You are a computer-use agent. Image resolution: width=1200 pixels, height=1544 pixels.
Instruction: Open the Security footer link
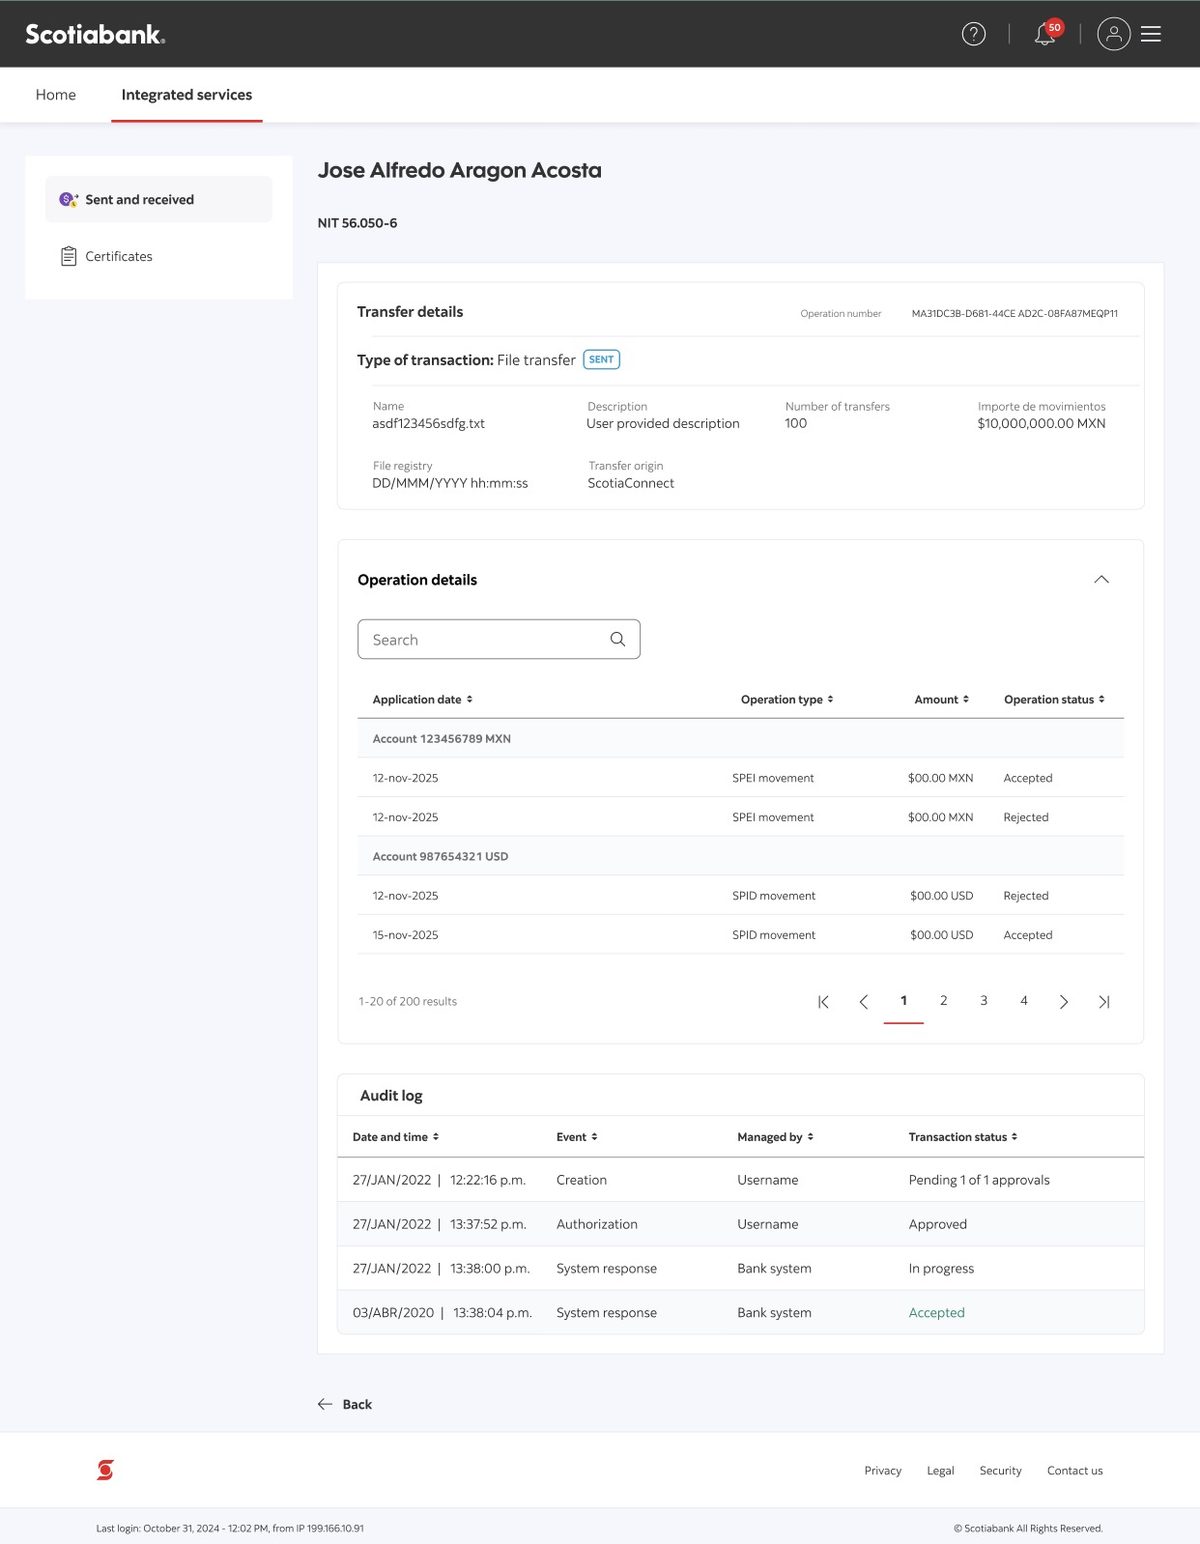click(x=1000, y=1470)
